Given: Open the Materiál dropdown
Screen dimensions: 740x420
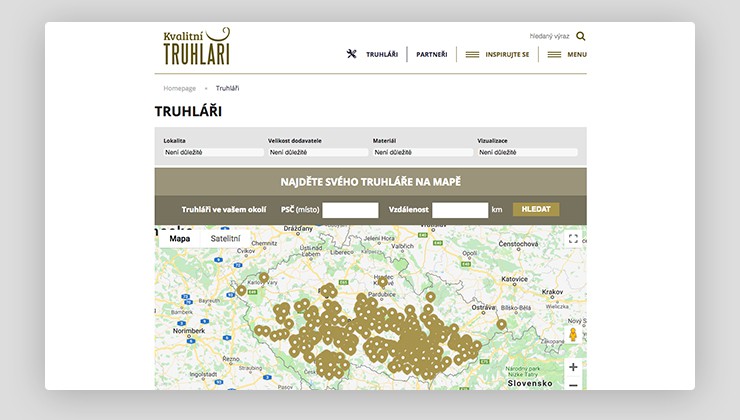Looking at the screenshot, I should [x=423, y=152].
